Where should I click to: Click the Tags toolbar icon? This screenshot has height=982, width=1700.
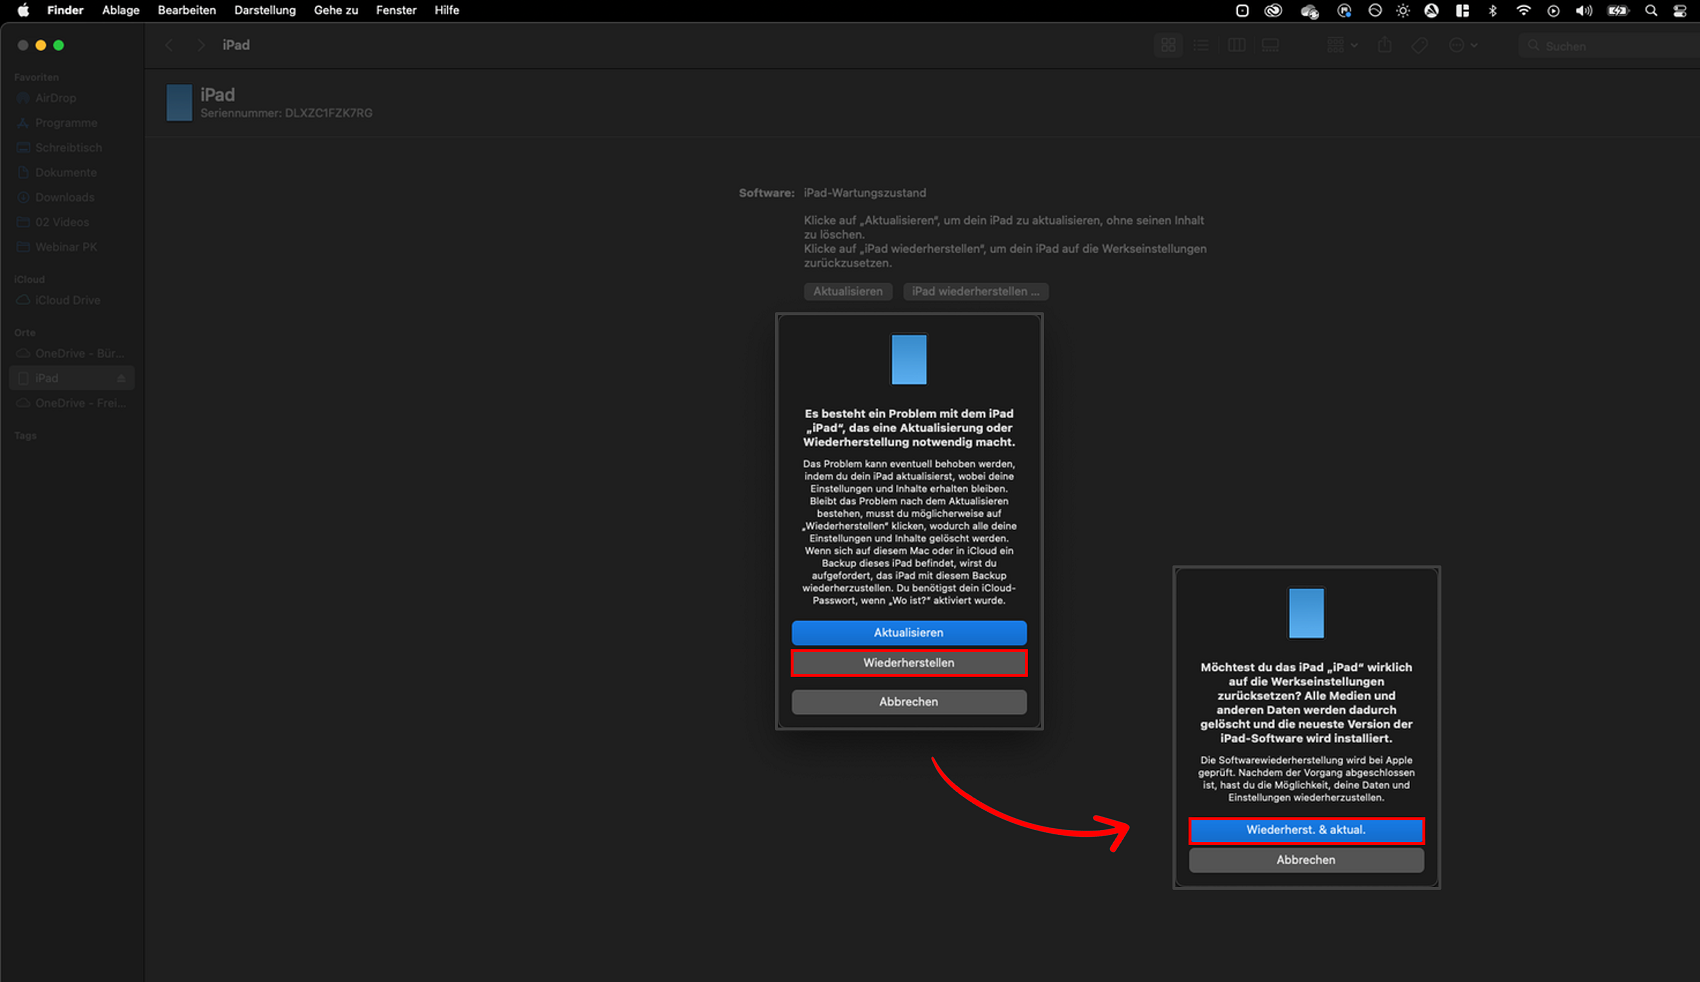pos(1420,45)
